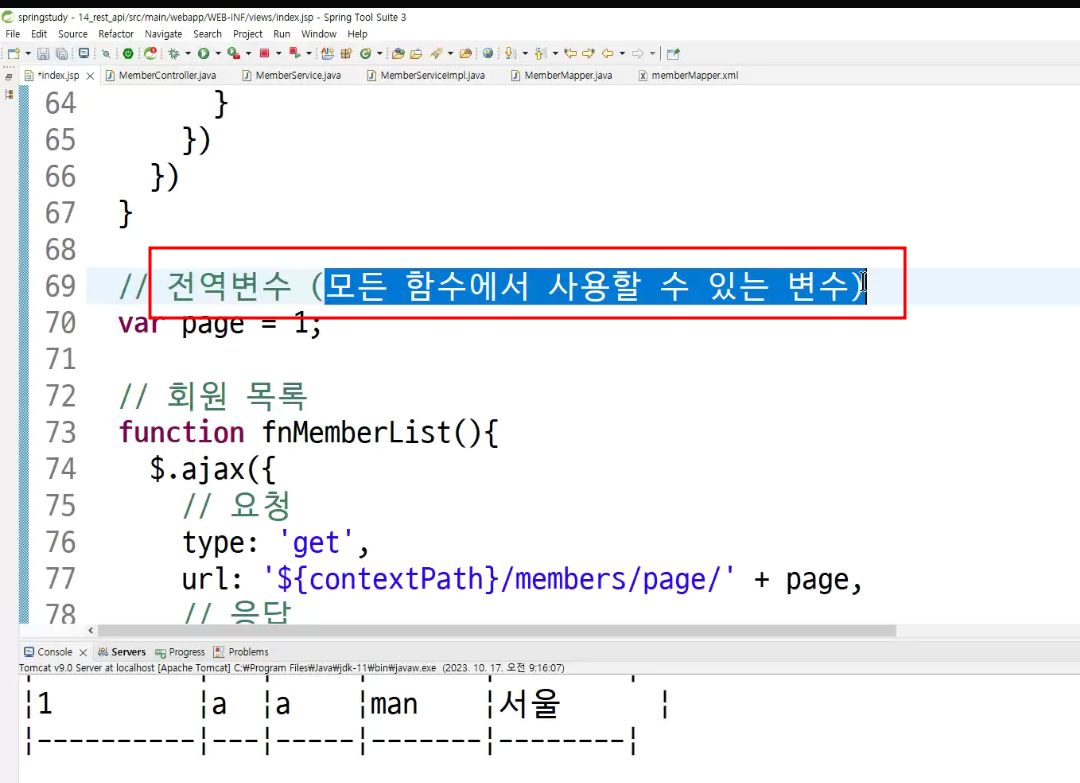Open the Navigate menu
This screenshot has height=783, width=1080.
[x=163, y=34]
